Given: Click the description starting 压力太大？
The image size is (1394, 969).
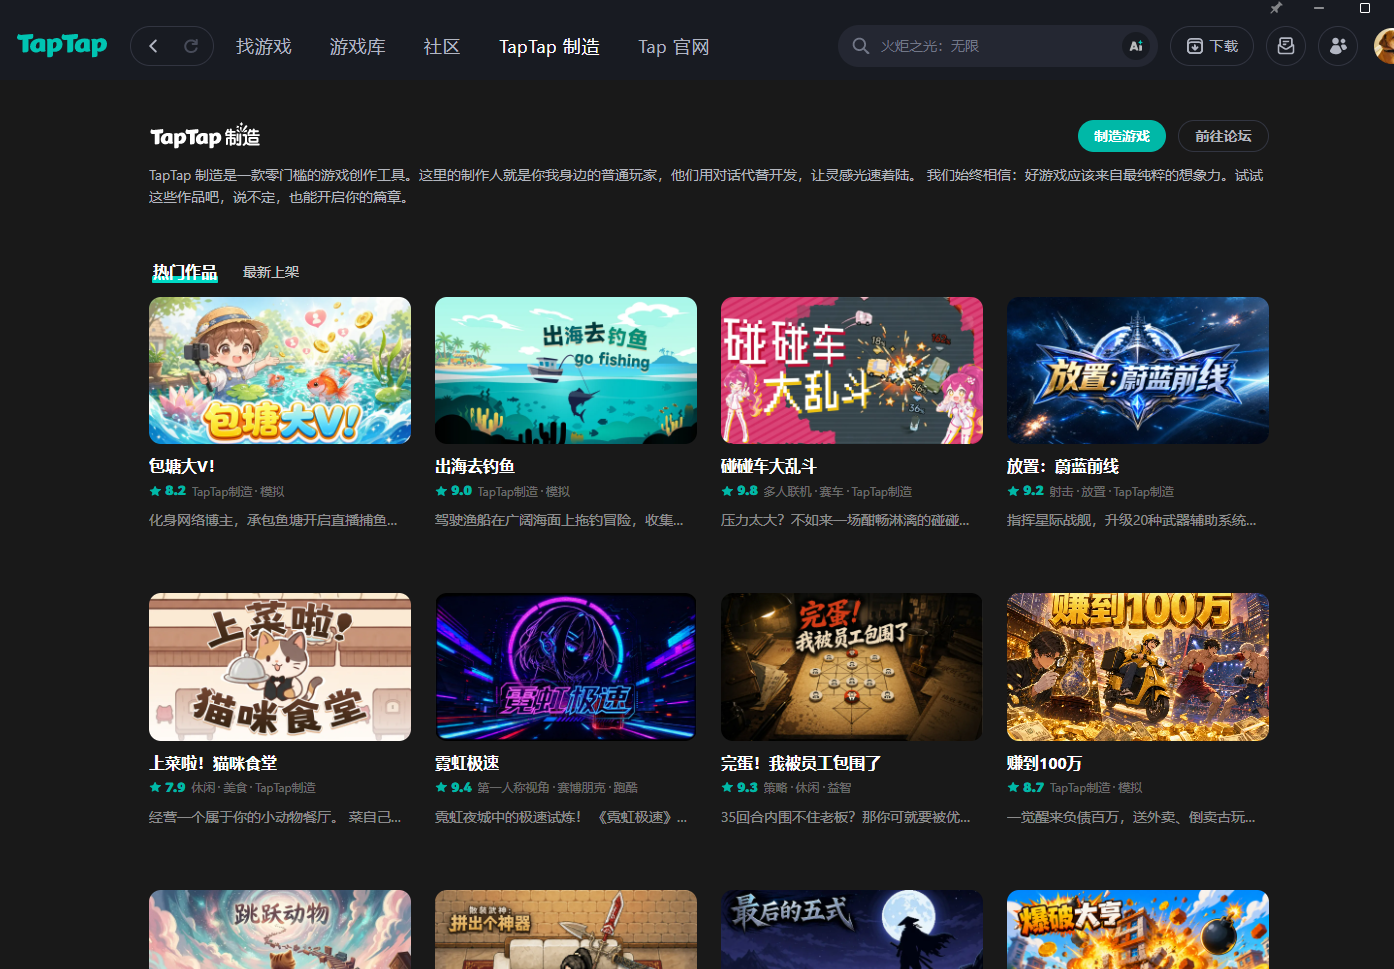Looking at the screenshot, I should 845,520.
